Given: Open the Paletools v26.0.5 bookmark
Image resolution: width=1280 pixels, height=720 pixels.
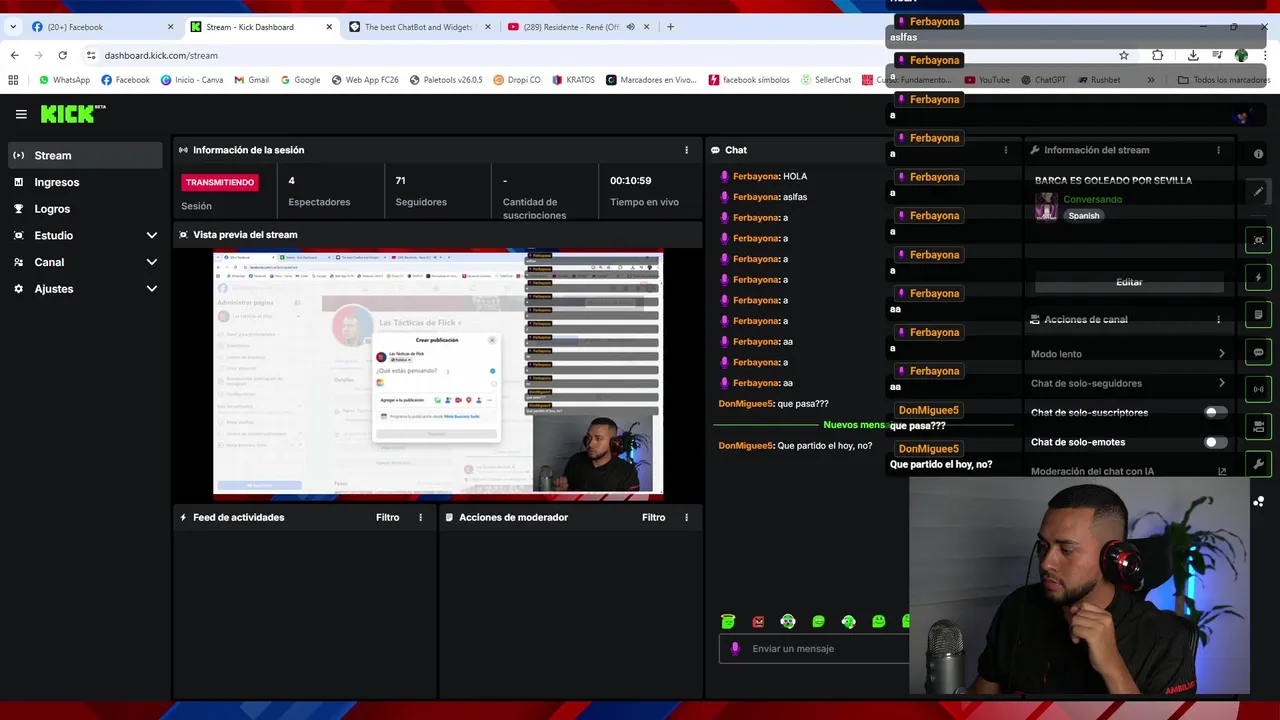Looking at the screenshot, I should (445, 80).
